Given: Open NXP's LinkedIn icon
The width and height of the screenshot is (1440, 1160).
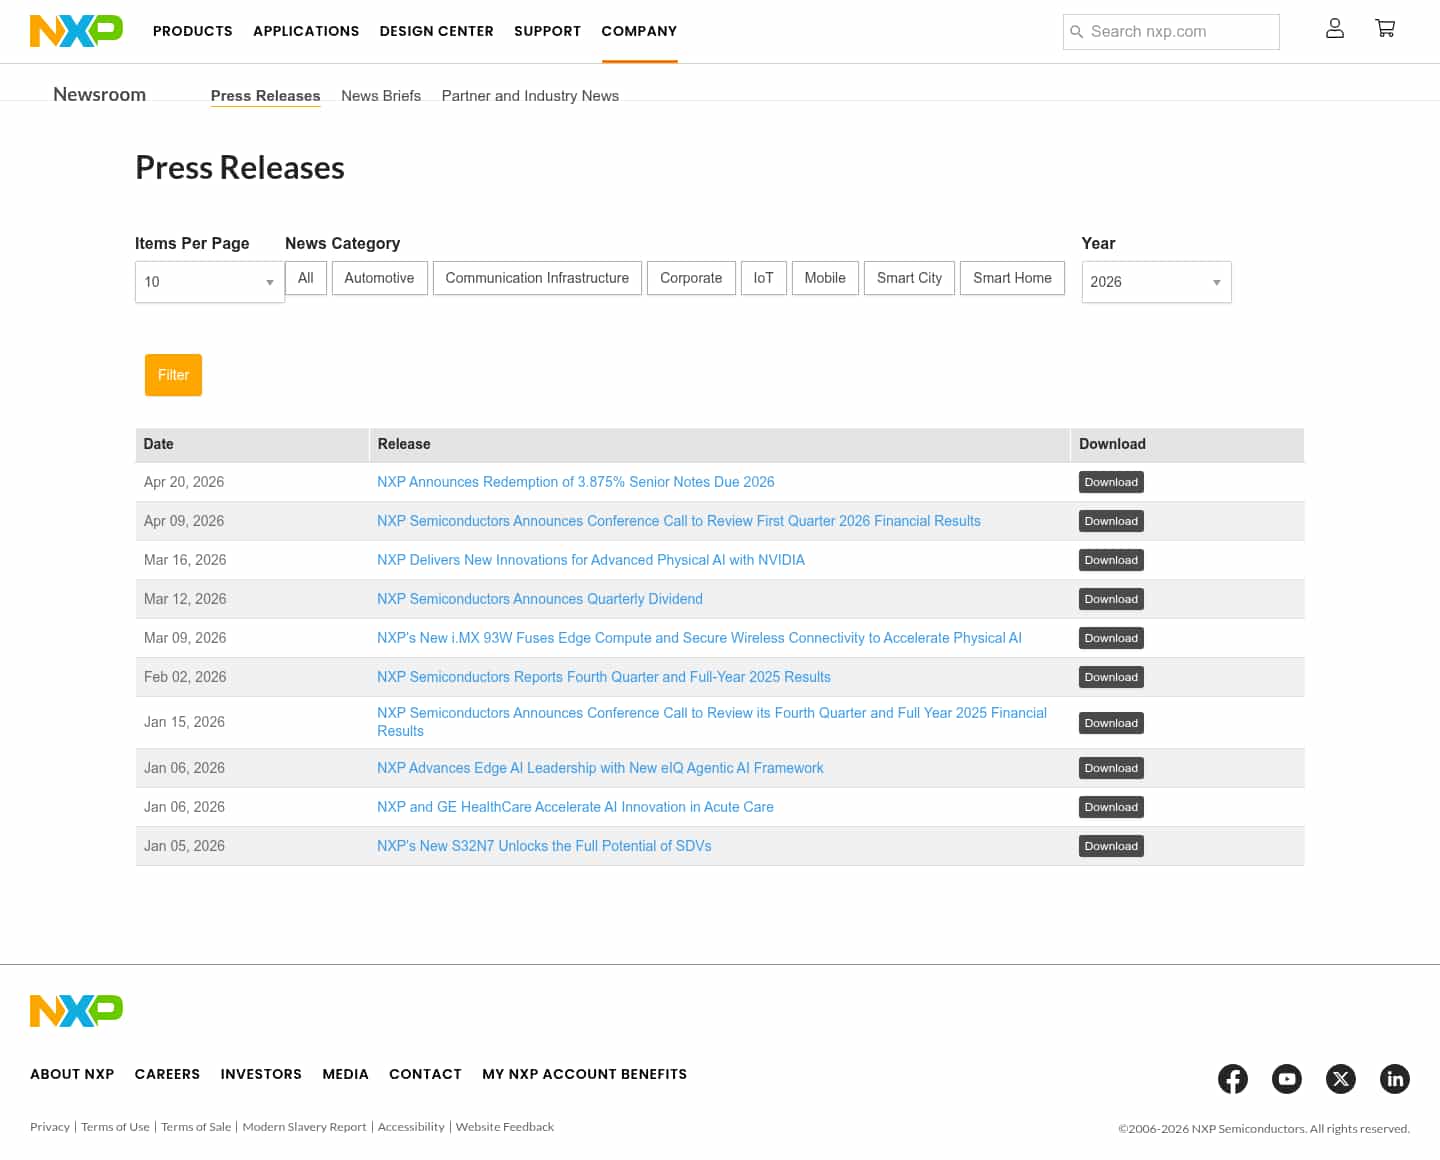Looking at the screenshot, I should [x=1395, y=1079].
